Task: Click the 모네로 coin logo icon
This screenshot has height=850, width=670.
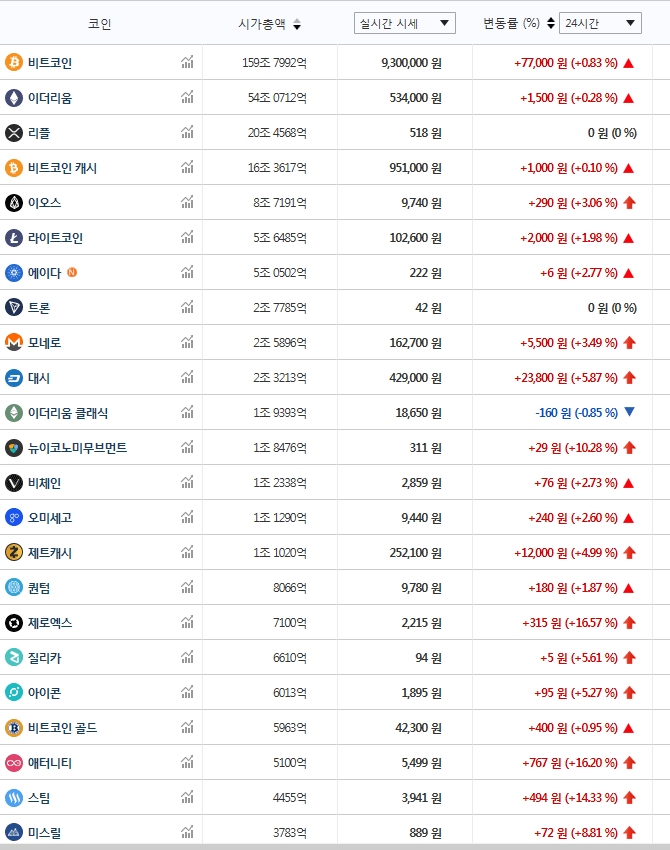Action: pyautogui.click(x=14, y=343)
